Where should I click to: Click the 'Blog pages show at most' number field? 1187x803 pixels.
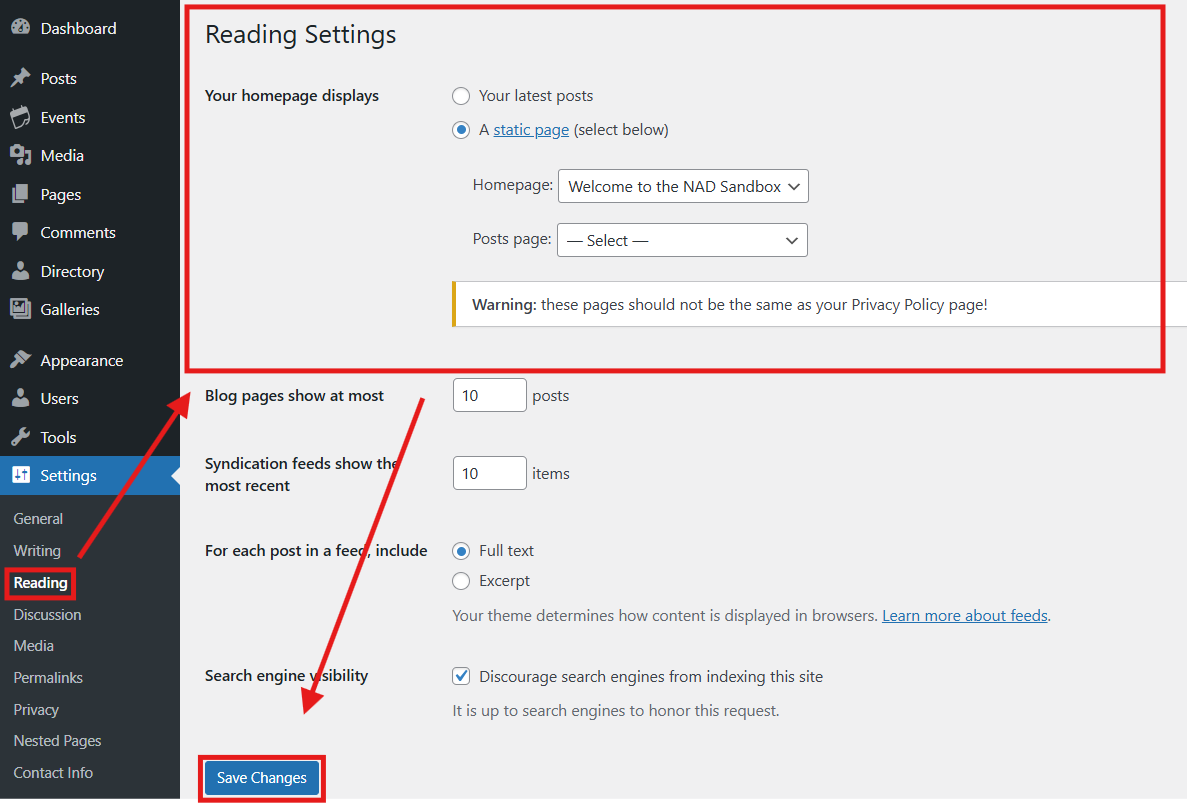(x=490, y=395)
